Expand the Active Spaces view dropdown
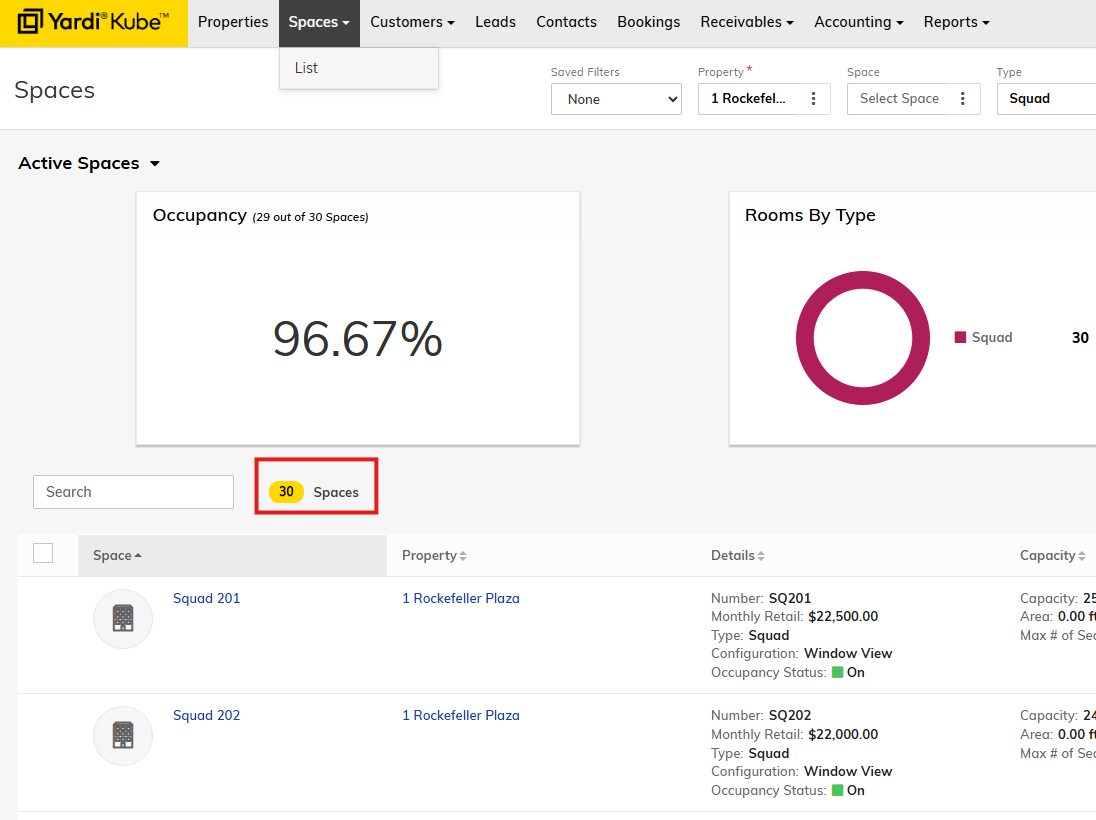 coord(155,164)
